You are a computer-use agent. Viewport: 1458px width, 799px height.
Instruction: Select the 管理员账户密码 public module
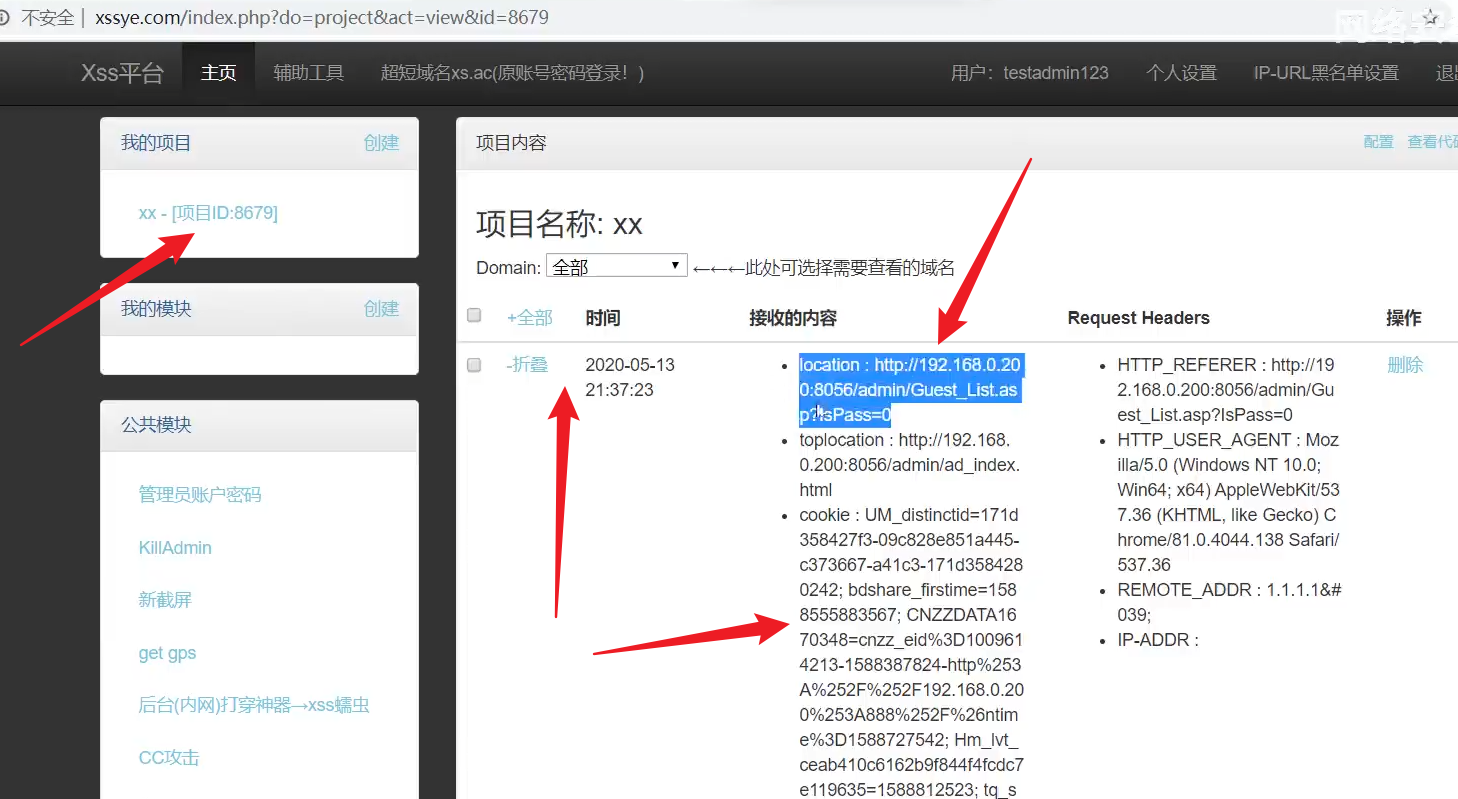point(199,495)
